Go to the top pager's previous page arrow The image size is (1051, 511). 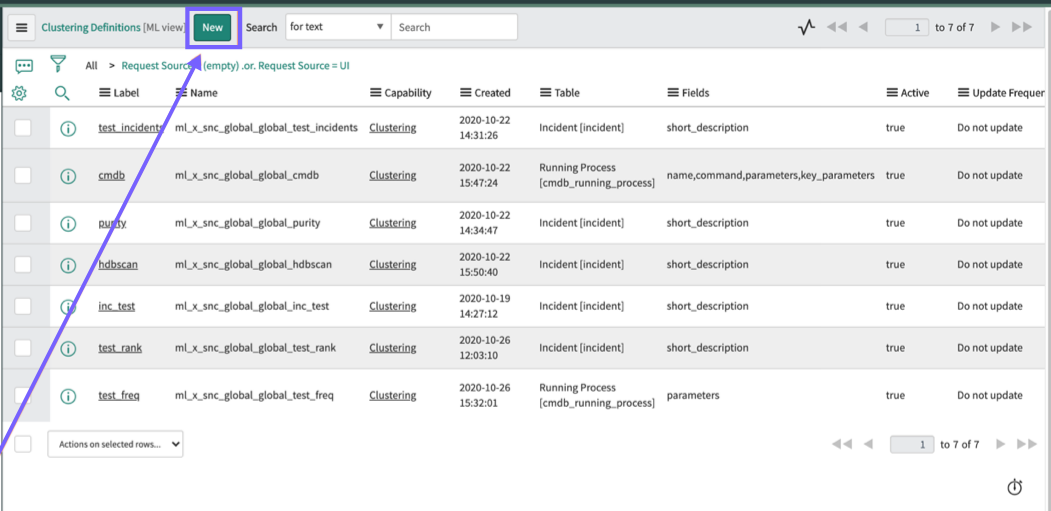click(863, 27)
